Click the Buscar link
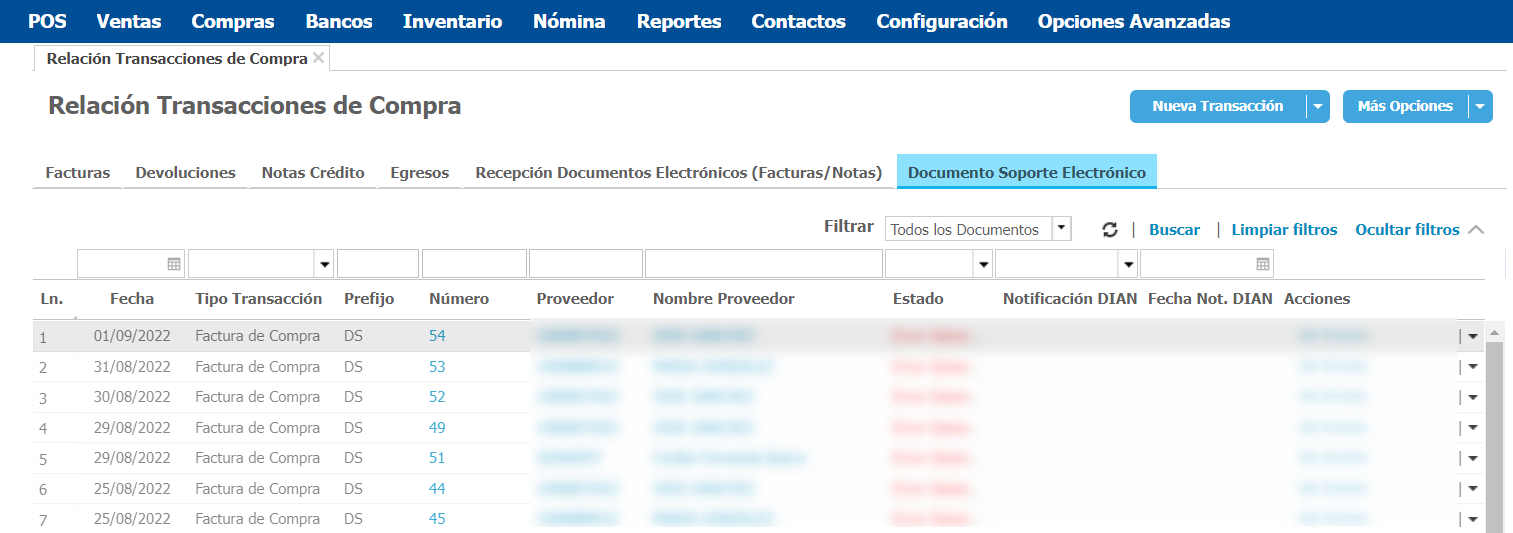Screen dimensions: 1513x533 (x=1174, y=230)
